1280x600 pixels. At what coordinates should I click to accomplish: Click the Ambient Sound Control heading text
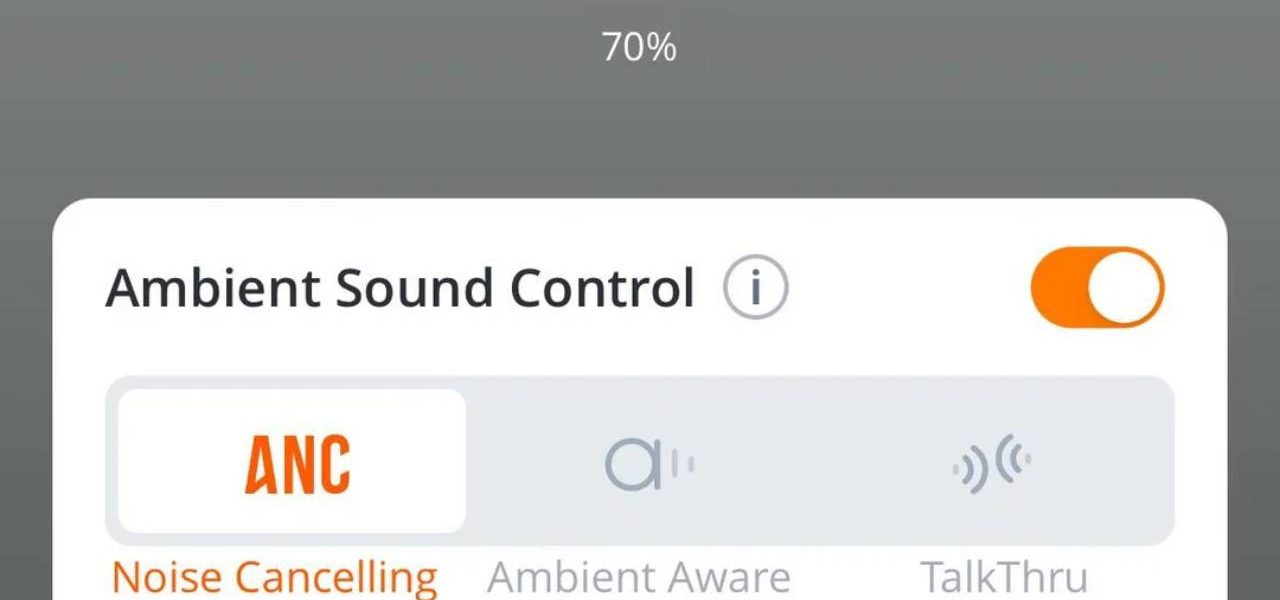point(400,288)
